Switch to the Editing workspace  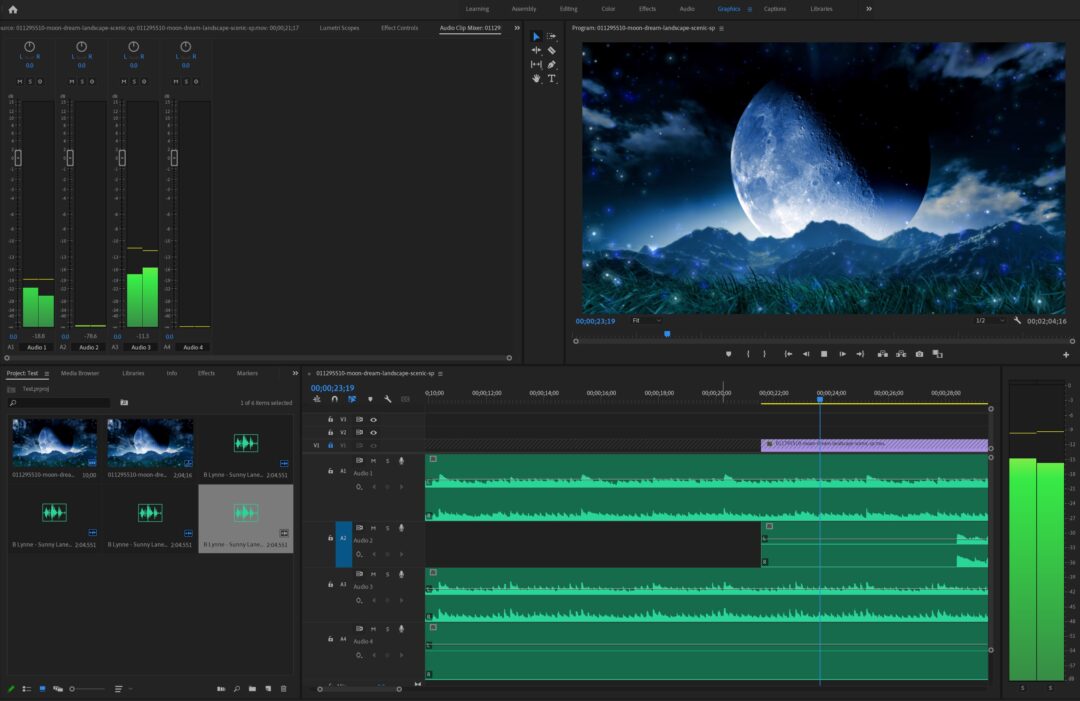(x=568, y=9)
